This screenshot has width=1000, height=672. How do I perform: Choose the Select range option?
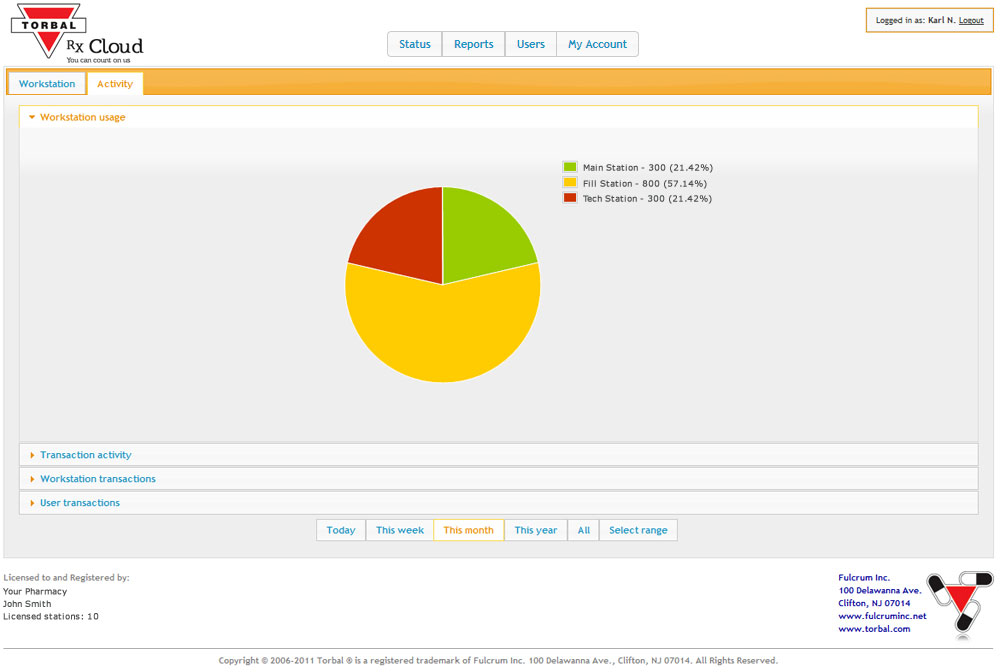coord(638,530)
